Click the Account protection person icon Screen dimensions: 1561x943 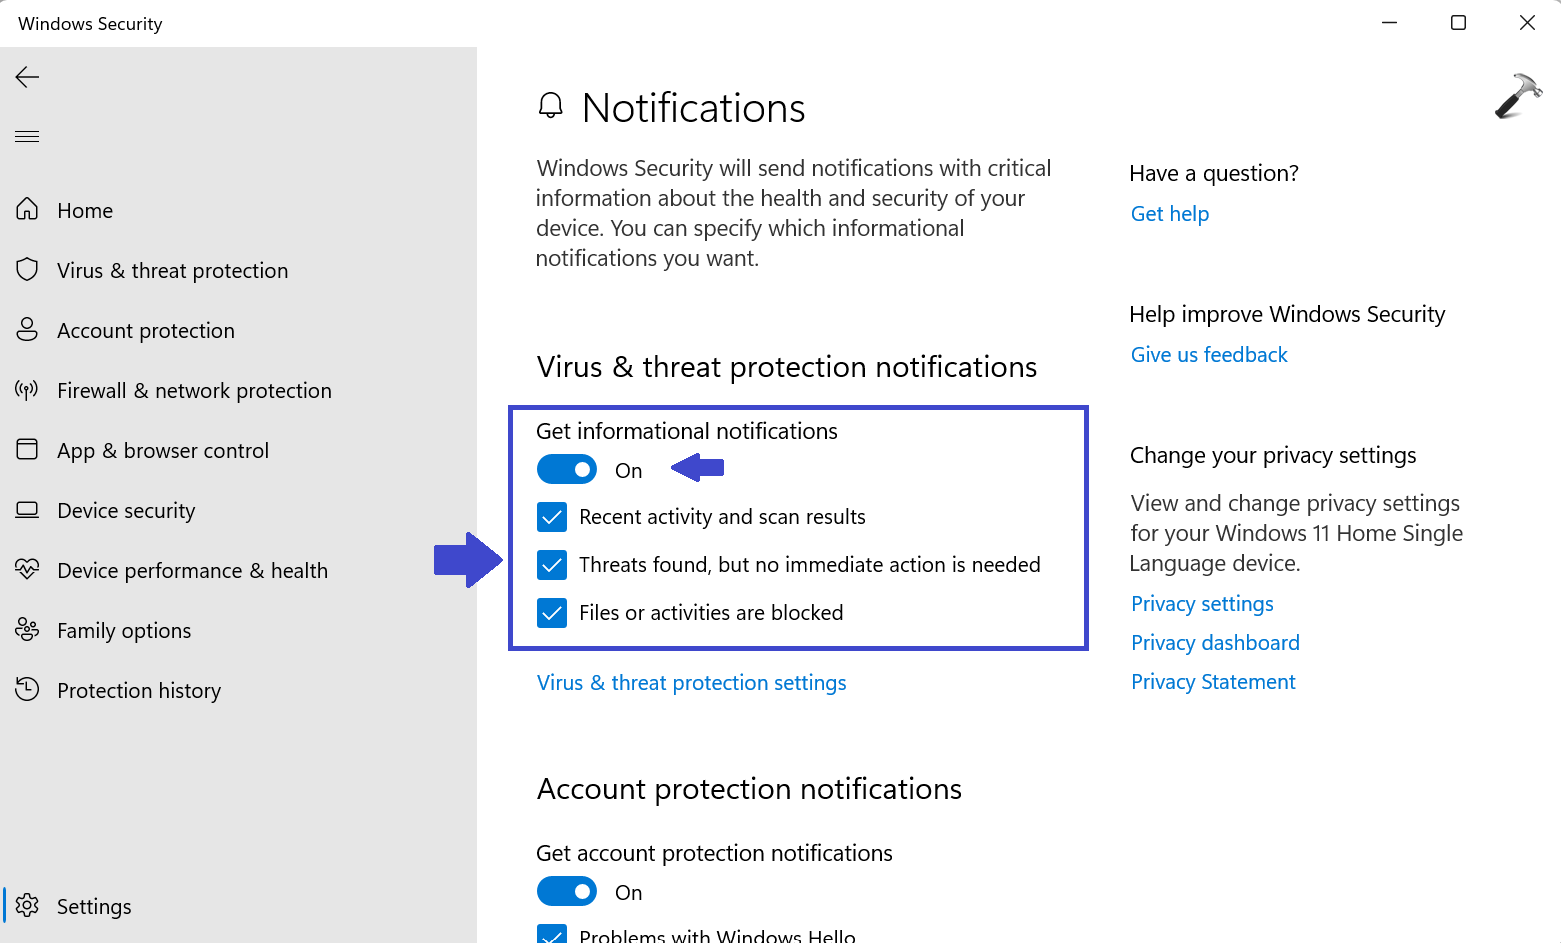pyautogui.click(x=27, y=329)
